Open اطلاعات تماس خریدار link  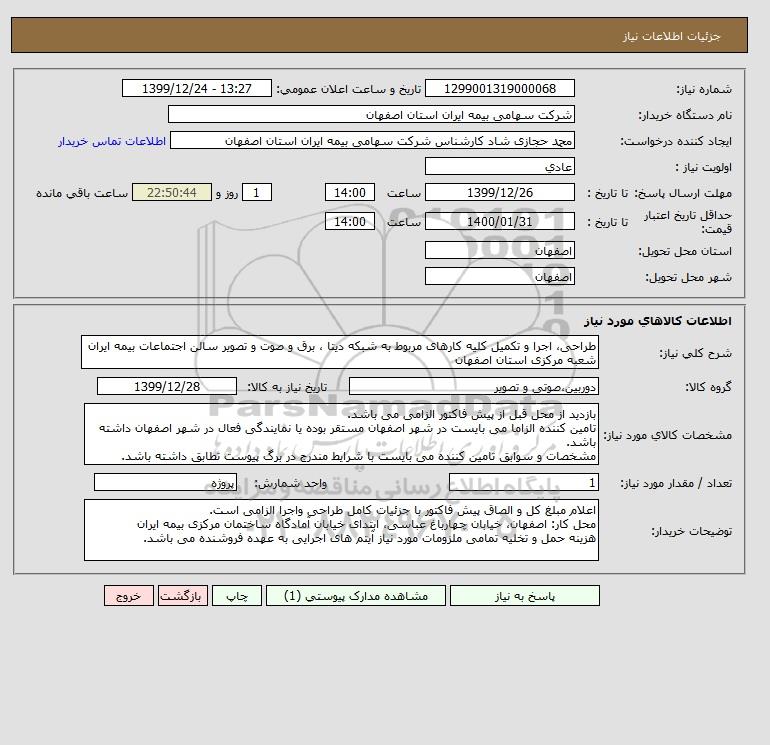point(112,141)
